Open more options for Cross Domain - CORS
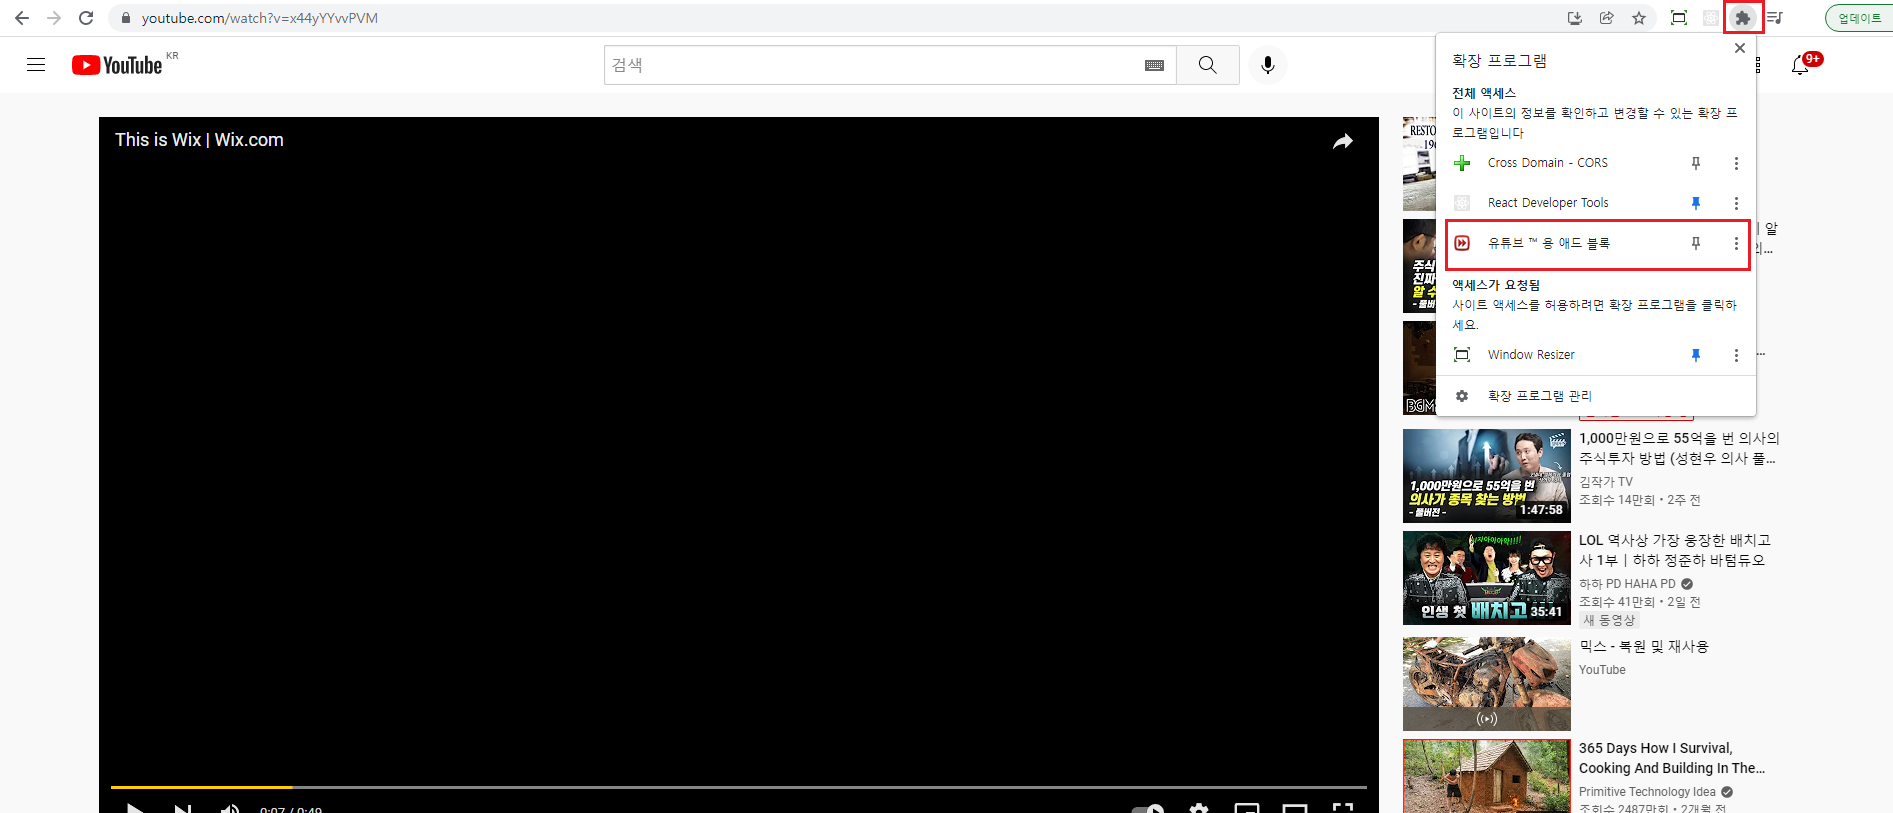This screenshot has width=1893, height=813. pos(1736,163)
